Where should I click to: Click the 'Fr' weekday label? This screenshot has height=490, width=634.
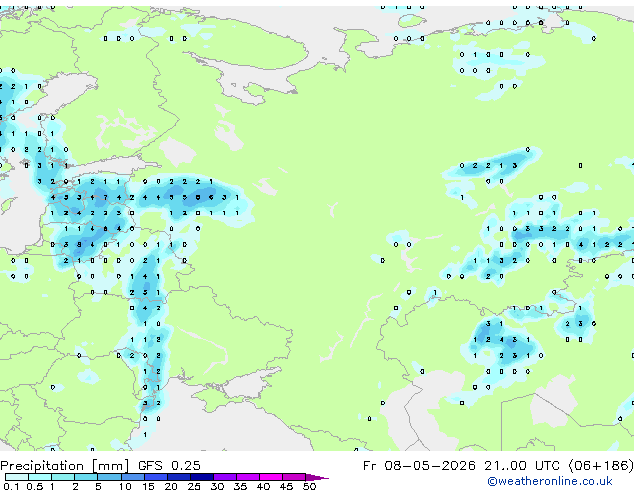point(370,466)
